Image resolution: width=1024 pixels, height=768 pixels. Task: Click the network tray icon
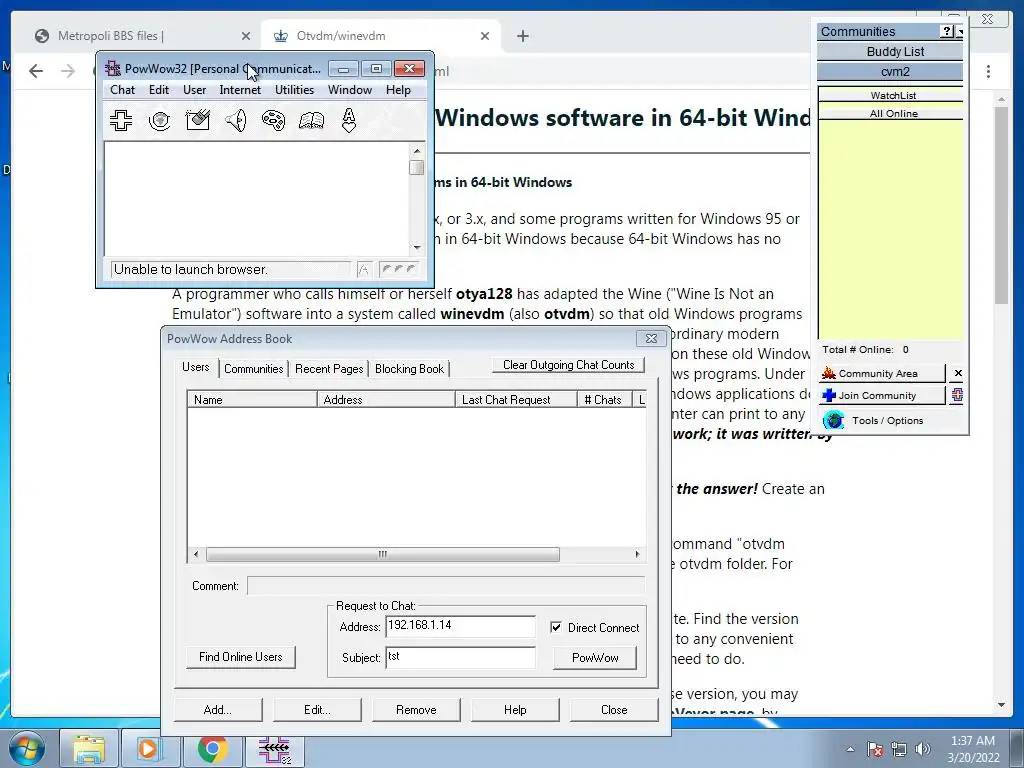pos(899,749)
